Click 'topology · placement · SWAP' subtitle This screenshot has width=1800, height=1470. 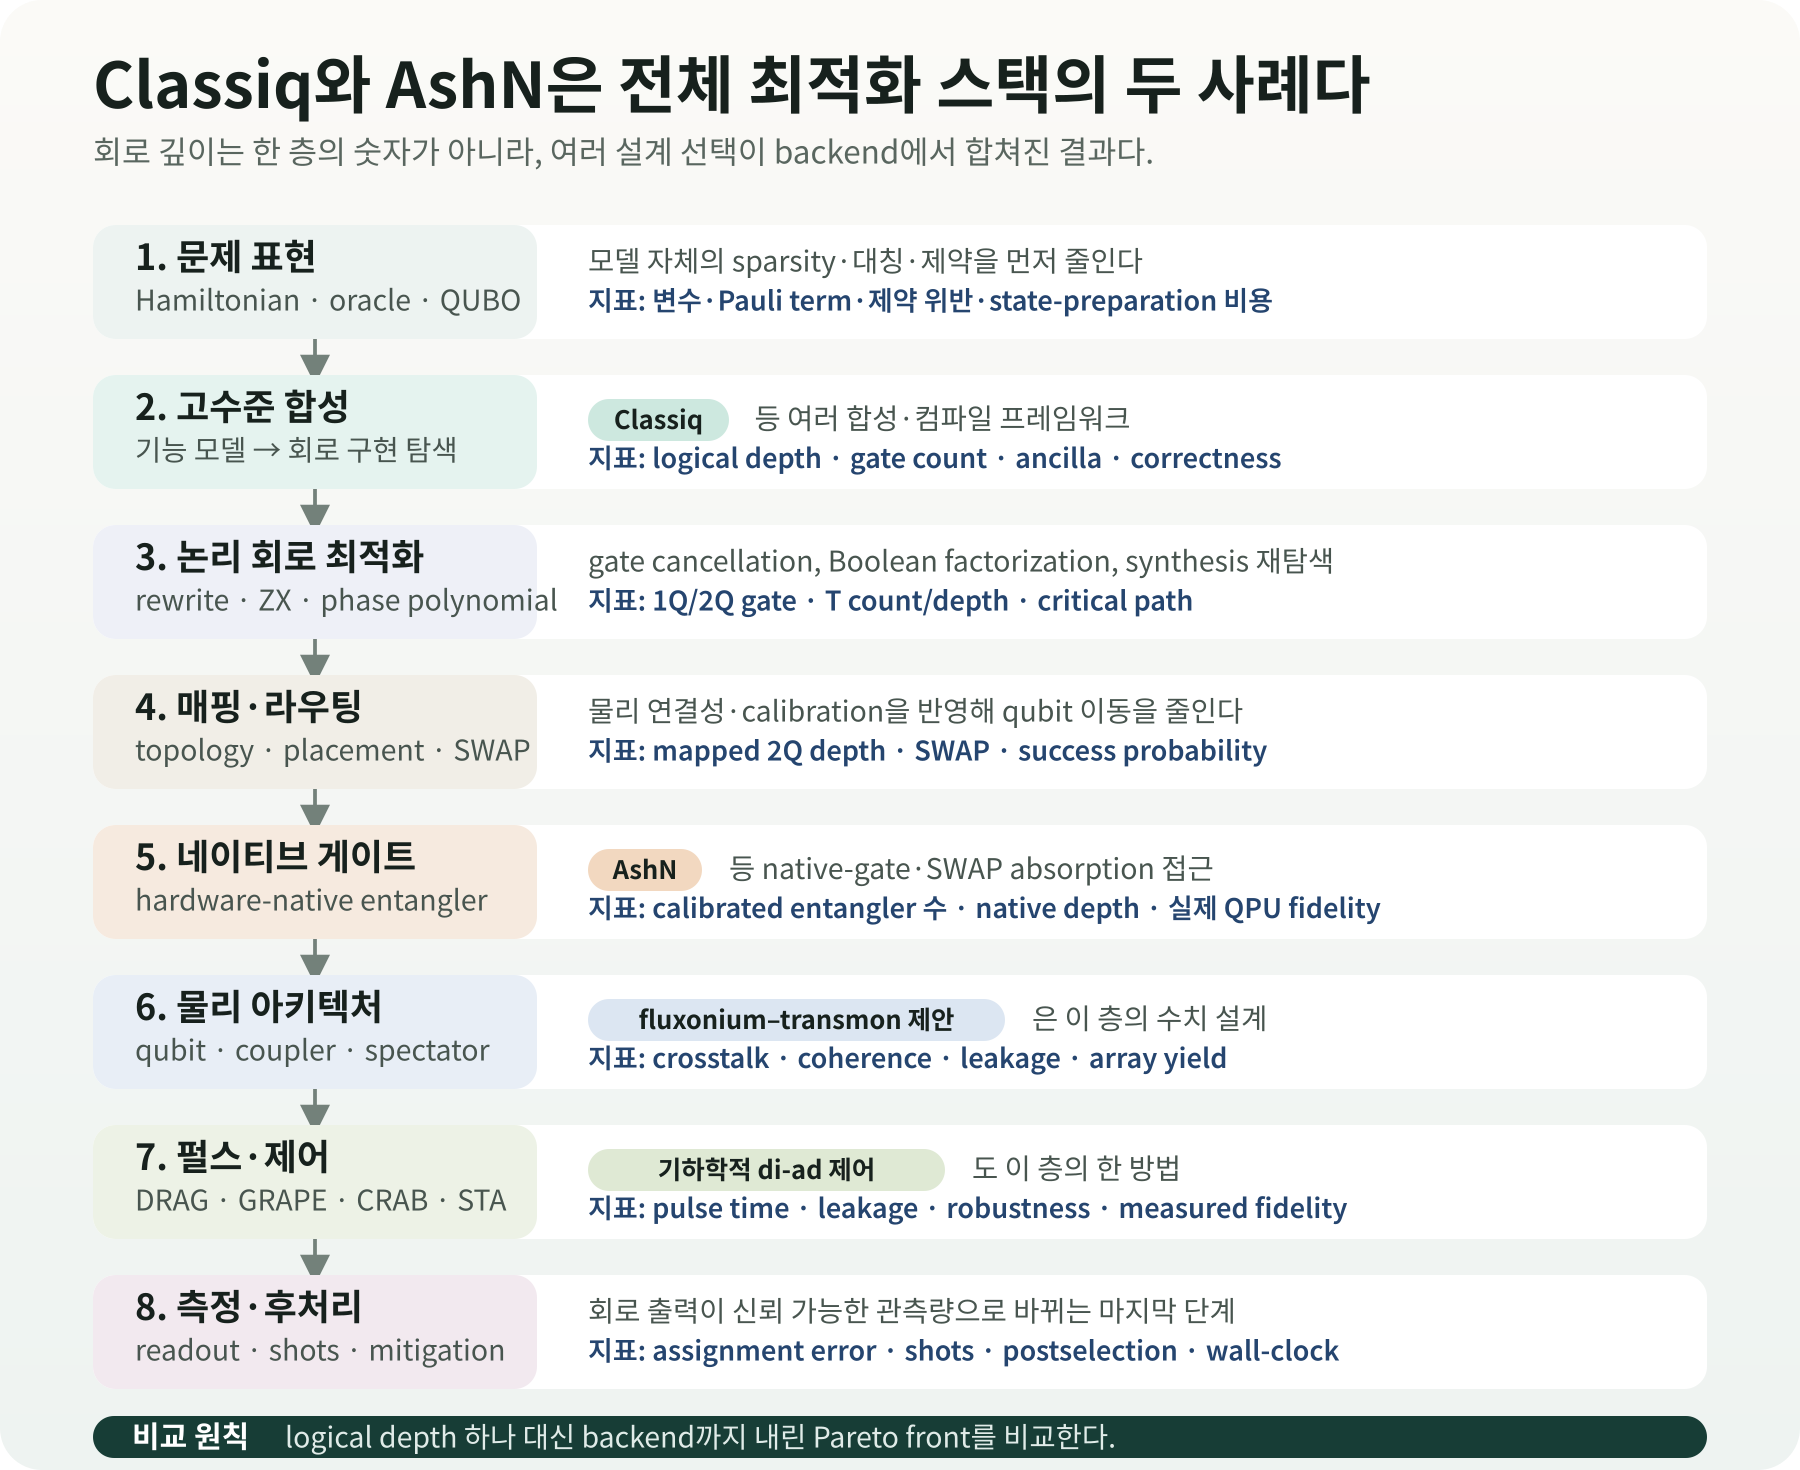coord(333,751)
